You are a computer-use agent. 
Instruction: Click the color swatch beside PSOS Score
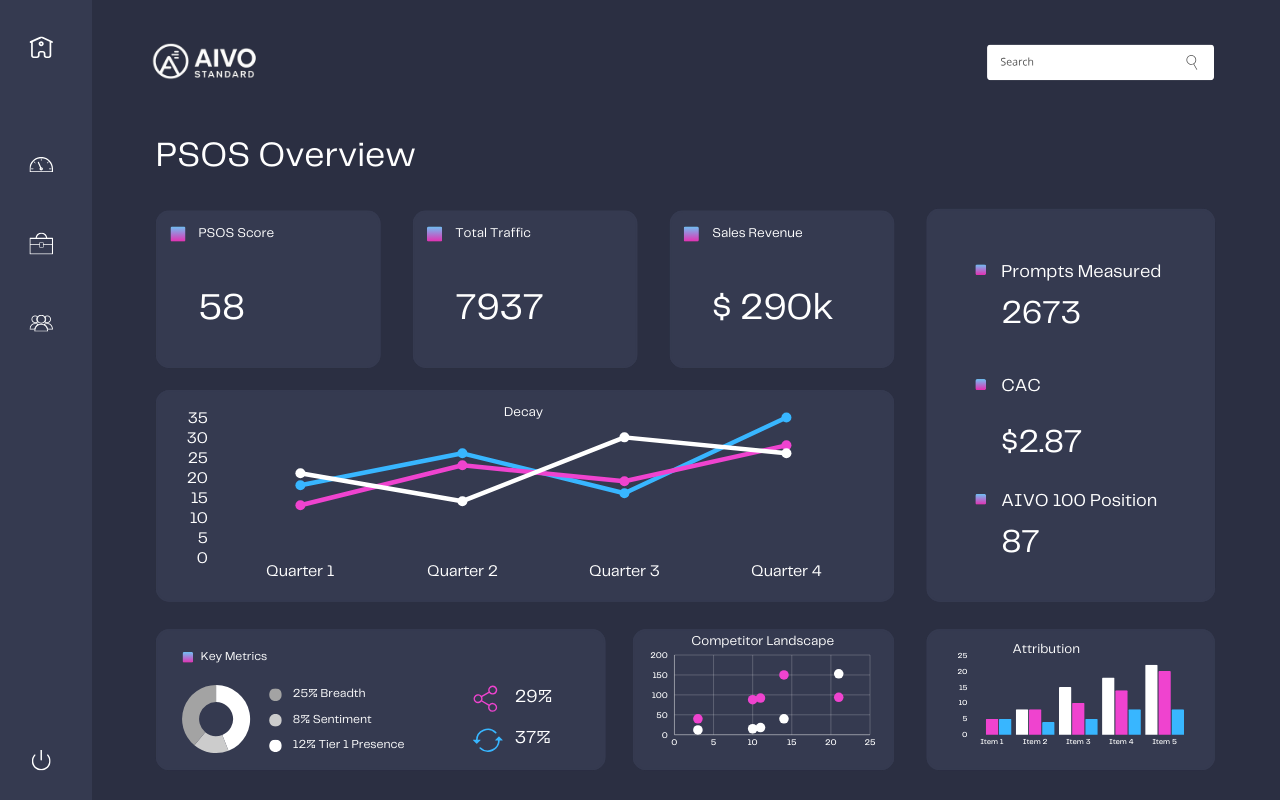pos(178,233)
